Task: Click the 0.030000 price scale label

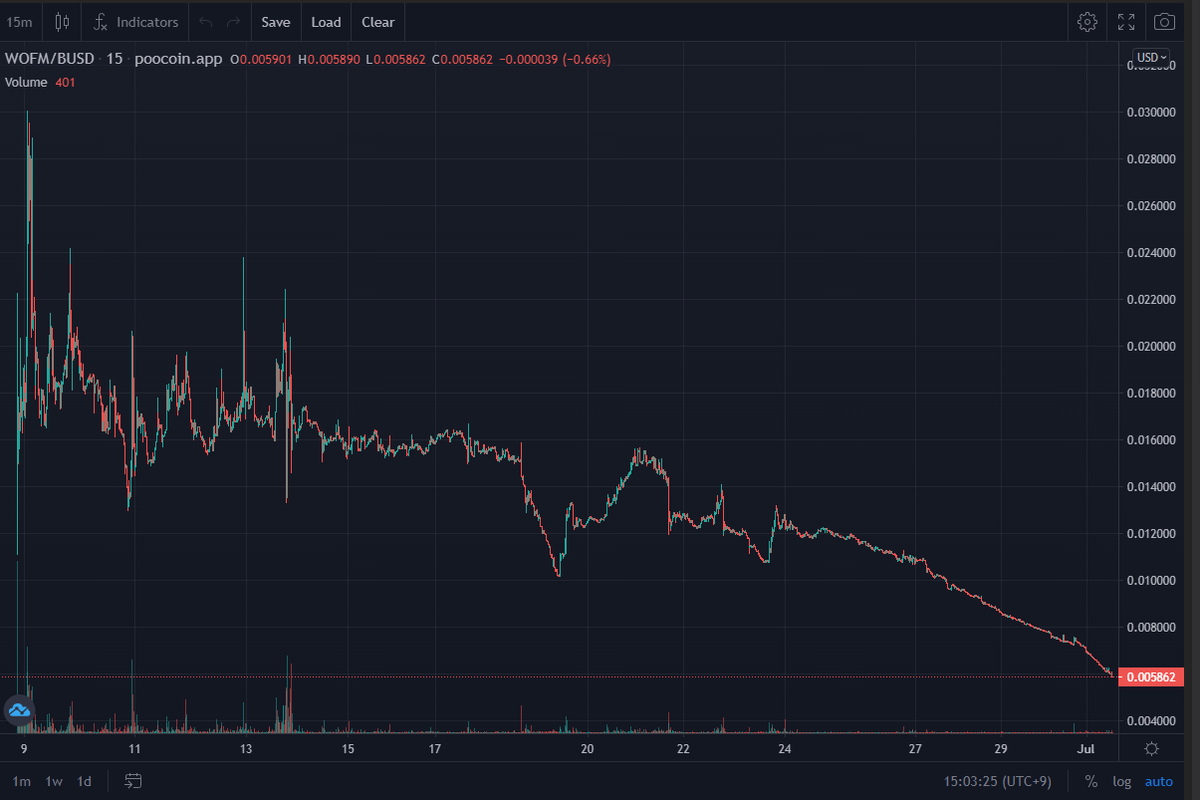Action: point(1150,112)
